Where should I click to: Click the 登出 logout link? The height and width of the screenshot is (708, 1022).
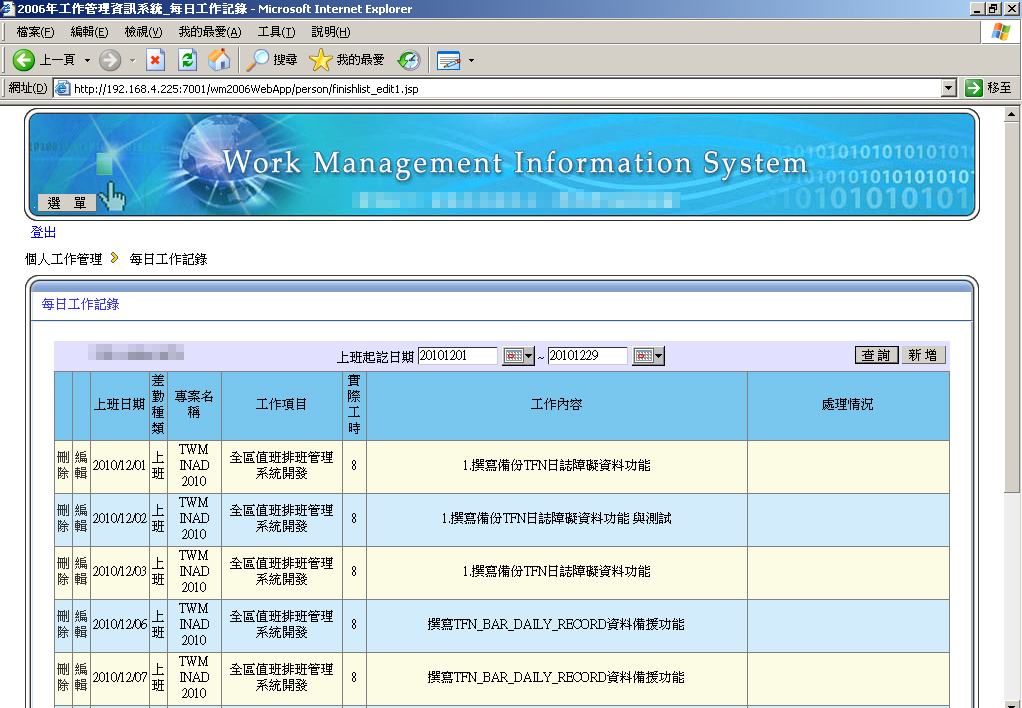(43, 232)
